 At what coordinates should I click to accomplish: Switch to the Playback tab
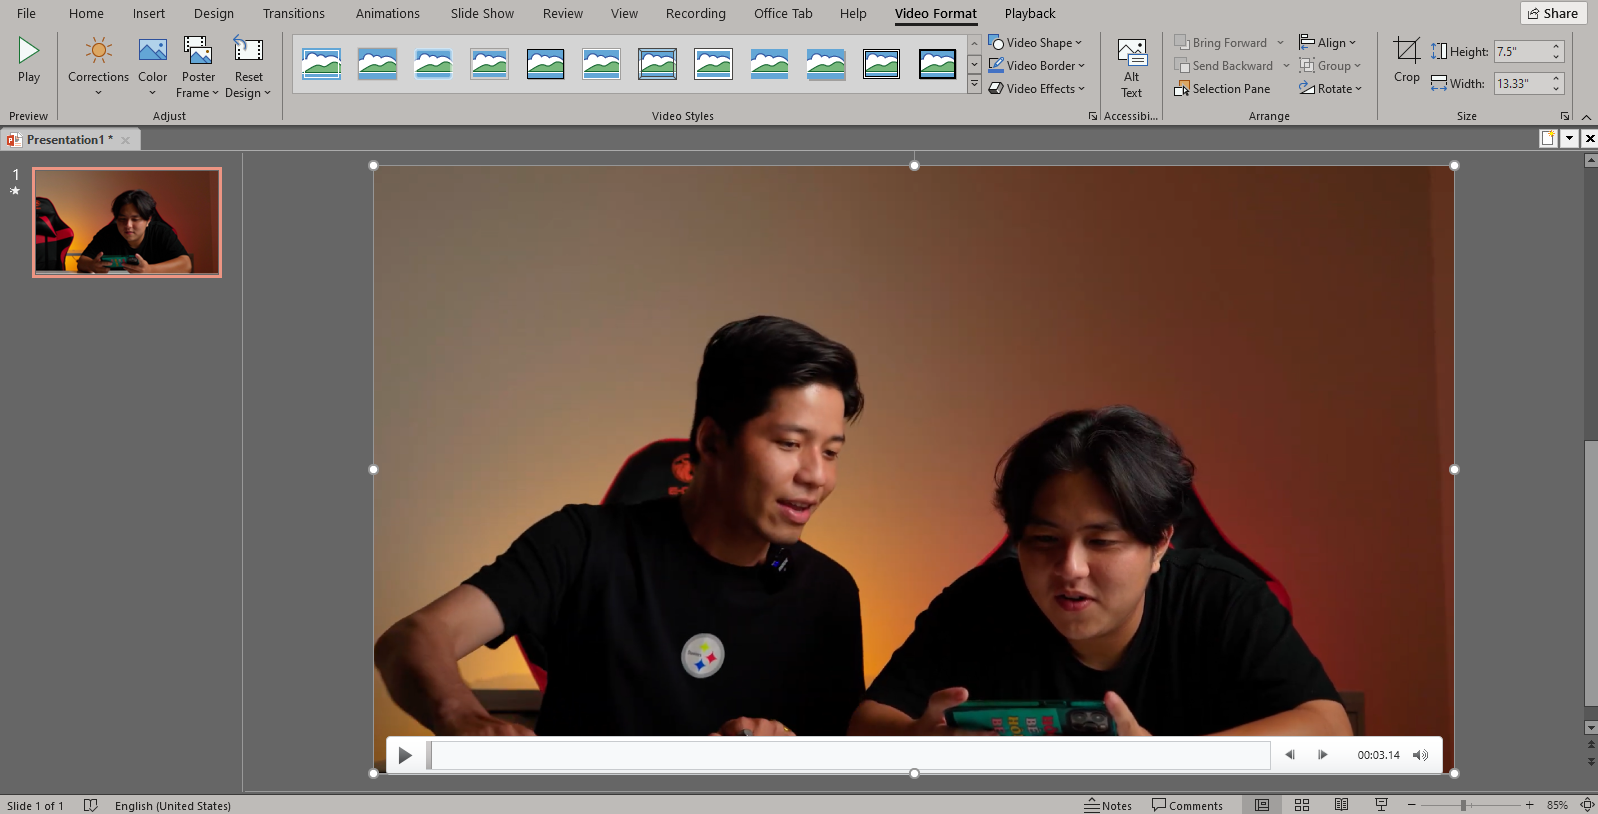[1030, 14]
